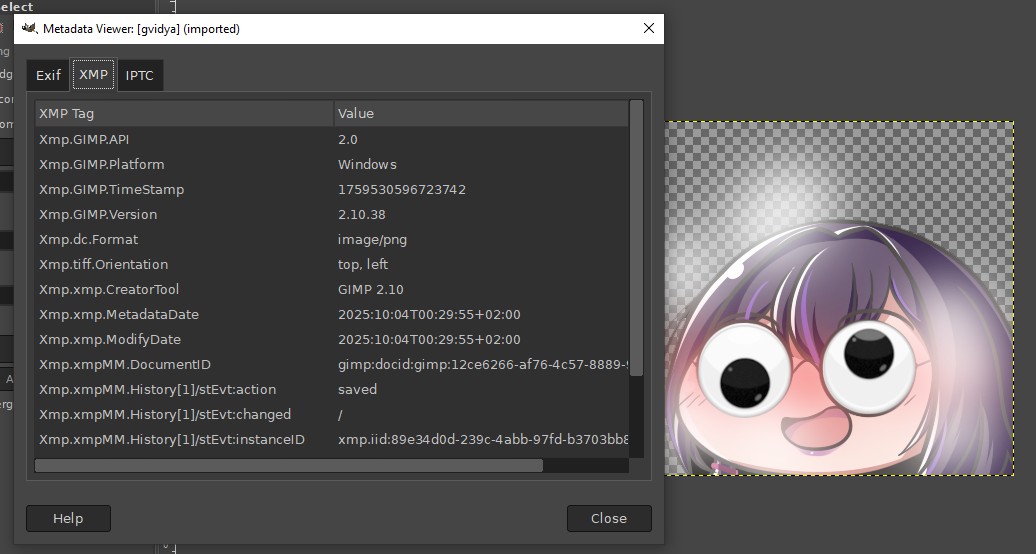Close the Metadata Viewer window with X
The width and height of the screenshot is (1036, 554).
pos(649,28)
